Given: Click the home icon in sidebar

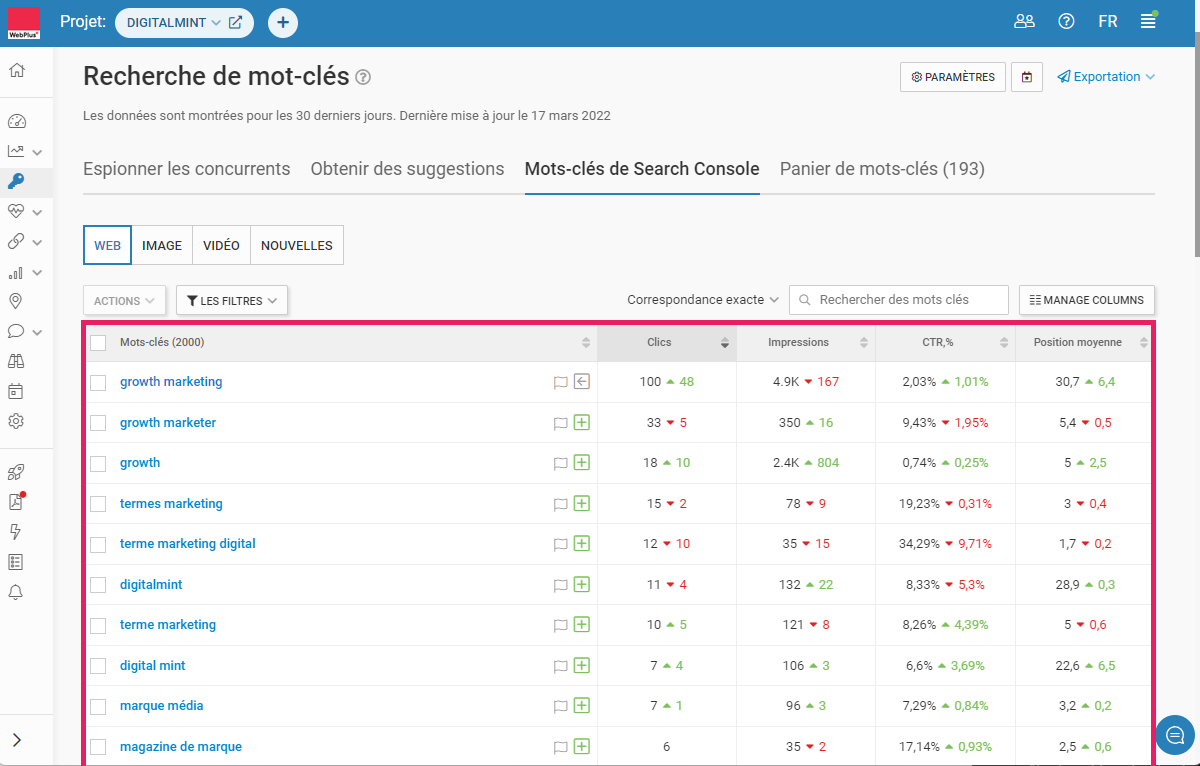Looking at the screenshot, I should pyautogui.click(x=17, y=70).
